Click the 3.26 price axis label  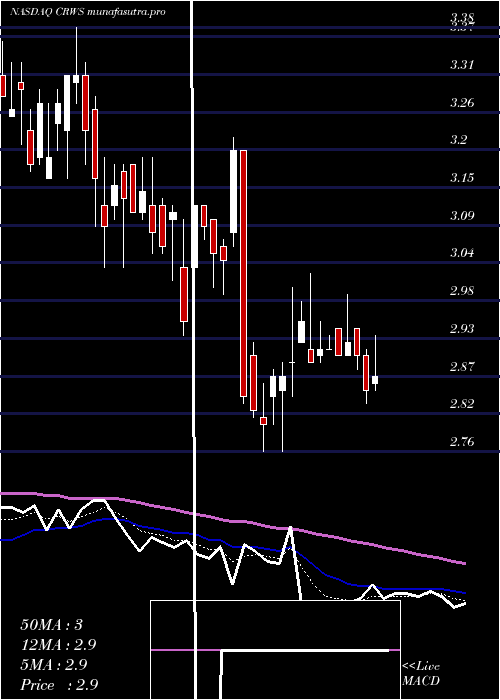(x=462, y=103)
